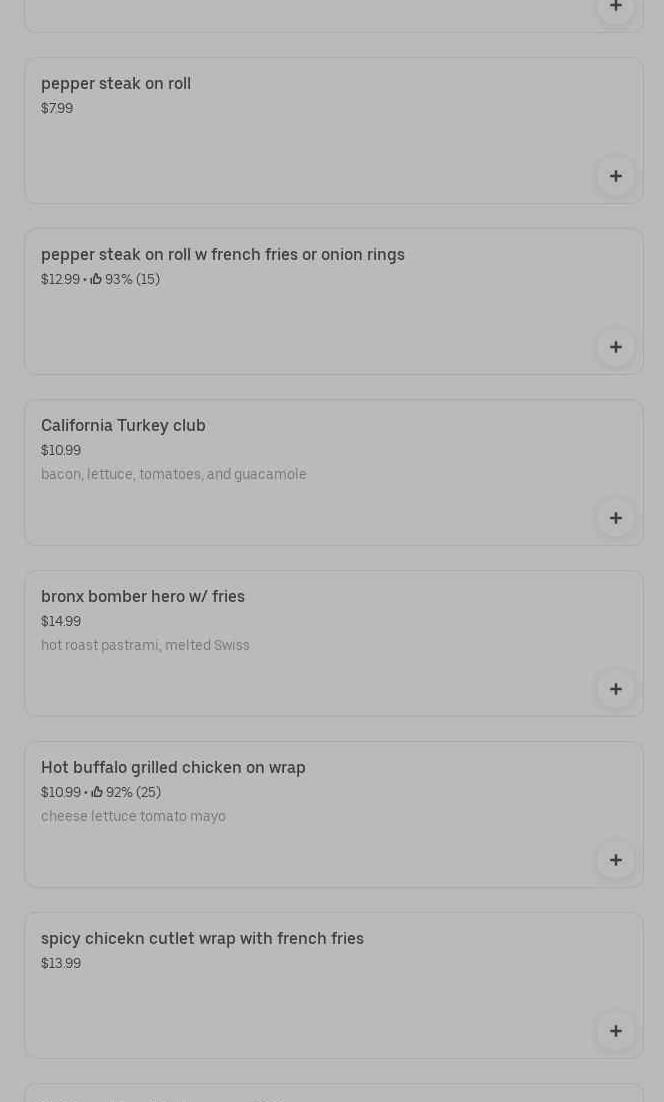Add pepper steak on roll to cart
Image resolution: width=664 pixels, height=1102 pixels.
coord(616,176)
